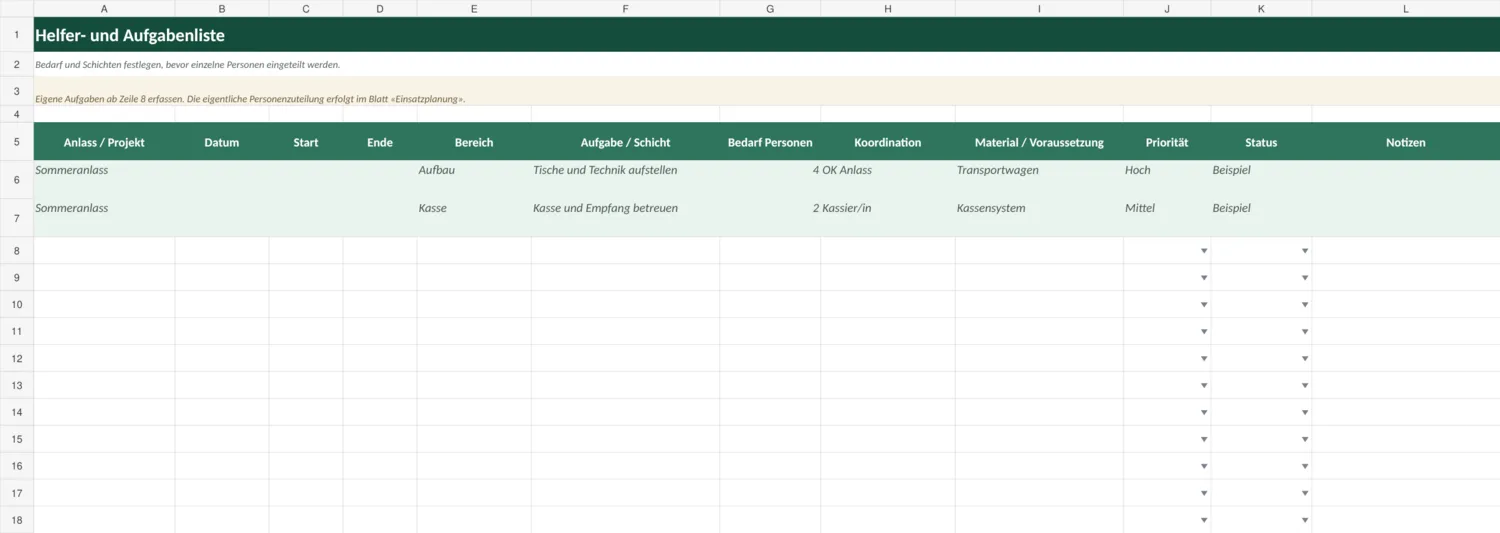Select the 'Bedarf Personen' header cell
1500x533 pixels.
point(770,142)
